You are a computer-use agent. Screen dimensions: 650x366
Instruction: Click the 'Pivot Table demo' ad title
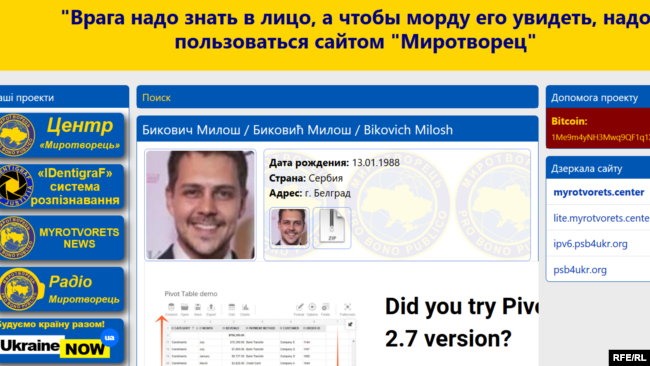click(191, 293)
